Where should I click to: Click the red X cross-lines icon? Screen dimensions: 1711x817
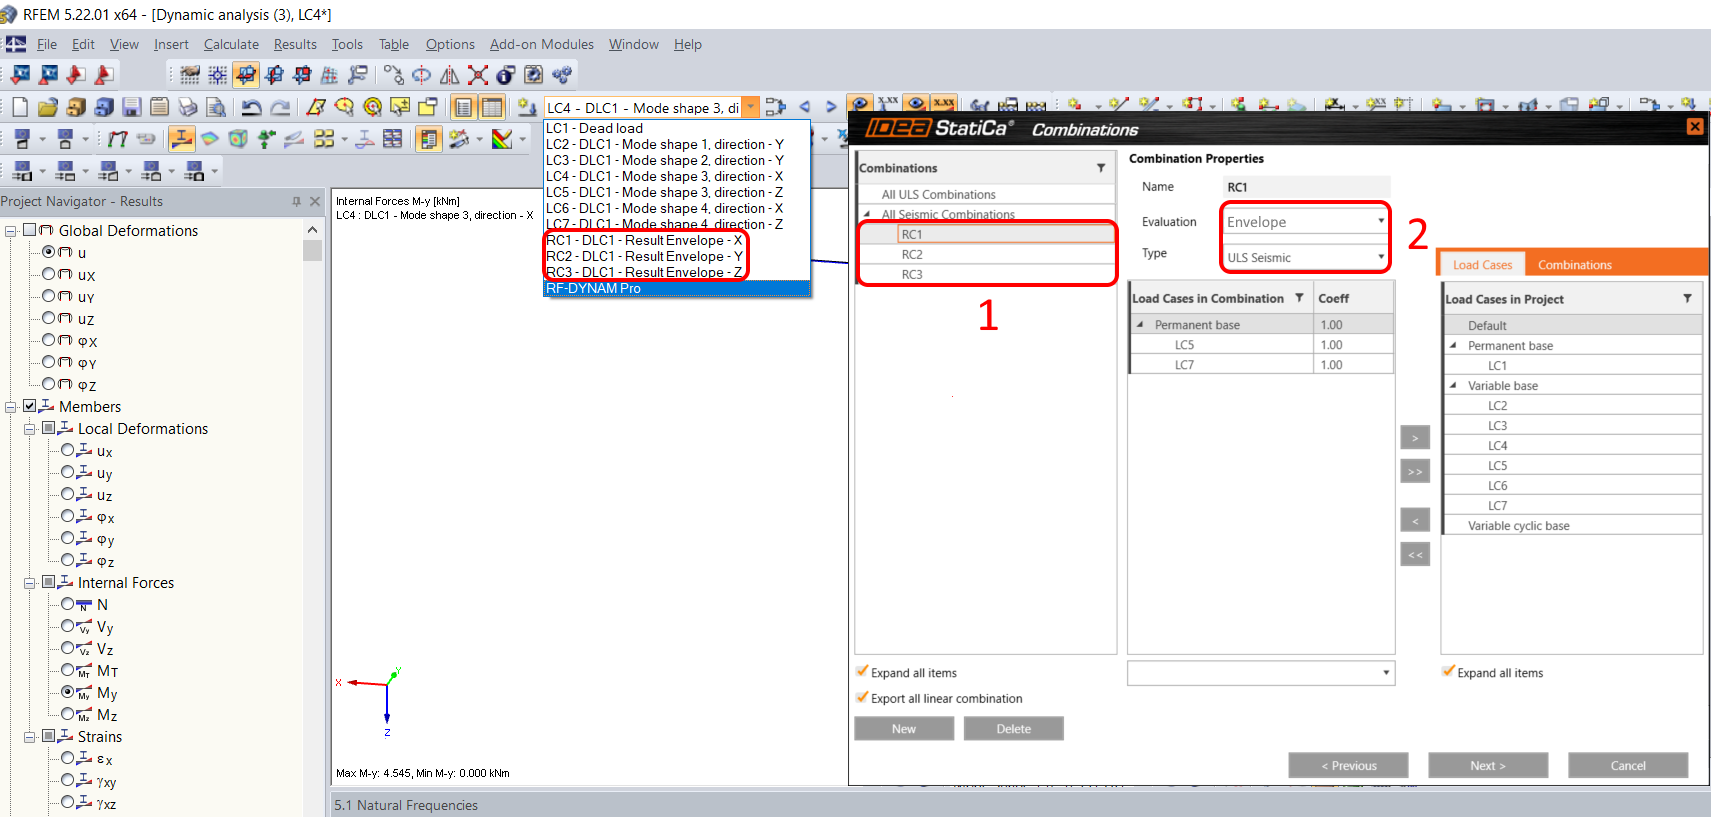(478, 75)
